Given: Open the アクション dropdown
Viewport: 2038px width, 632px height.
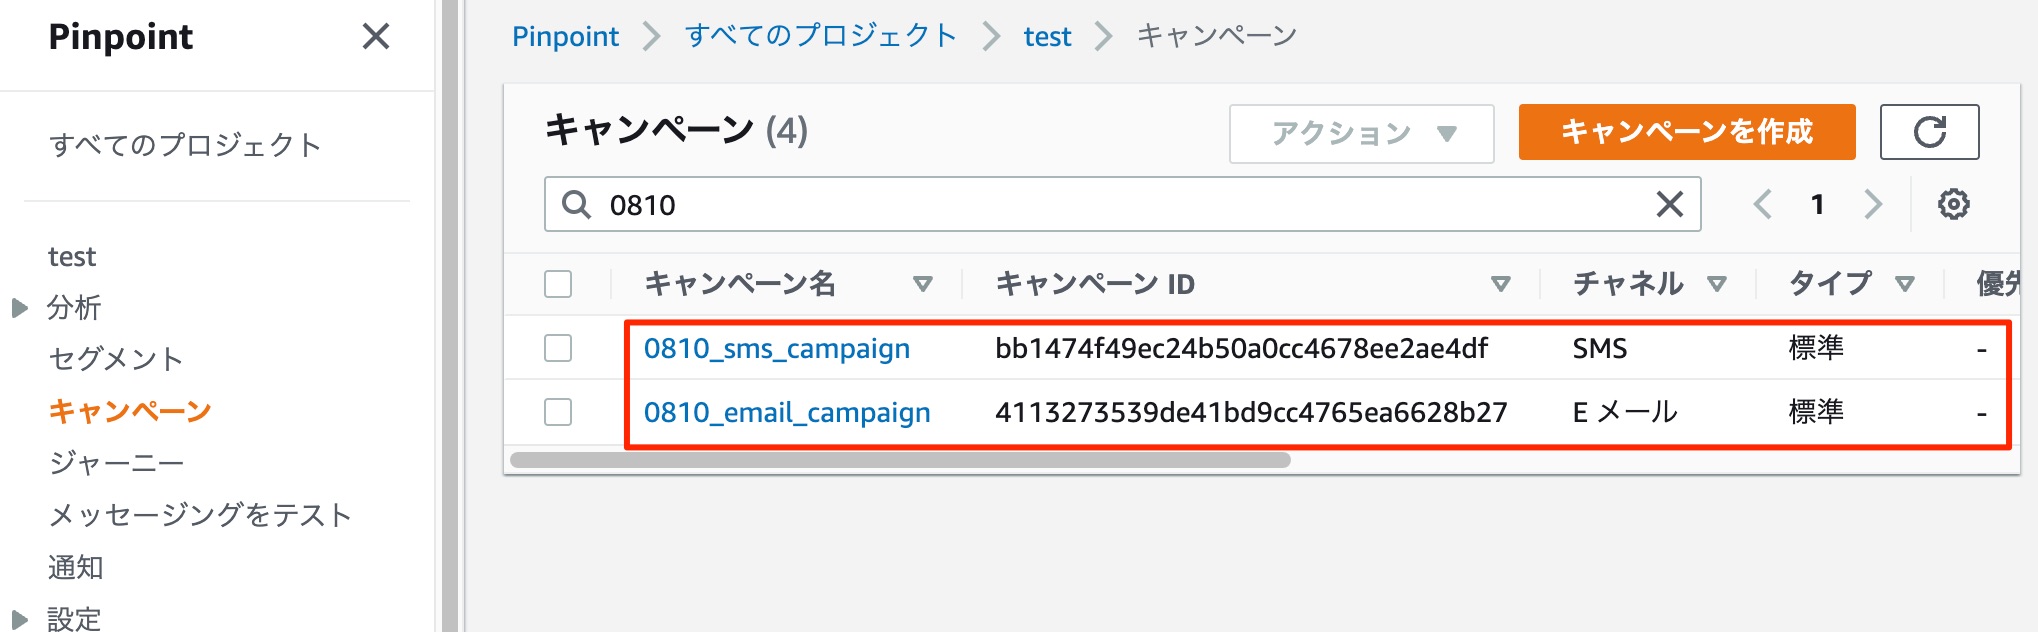Looking at the screenshot, I should [x=1361, y=133].
